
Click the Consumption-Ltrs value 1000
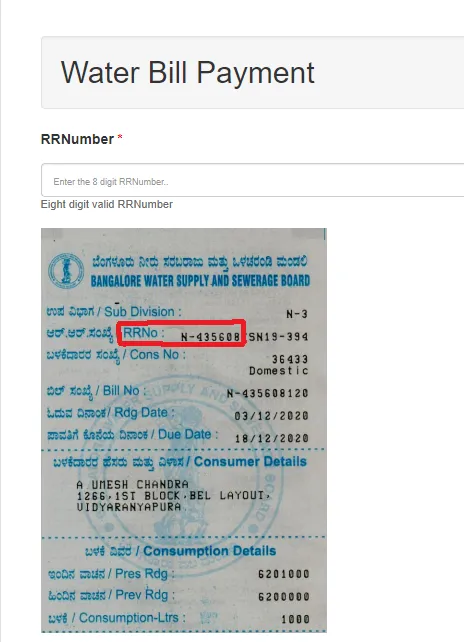tap(295, 619)
